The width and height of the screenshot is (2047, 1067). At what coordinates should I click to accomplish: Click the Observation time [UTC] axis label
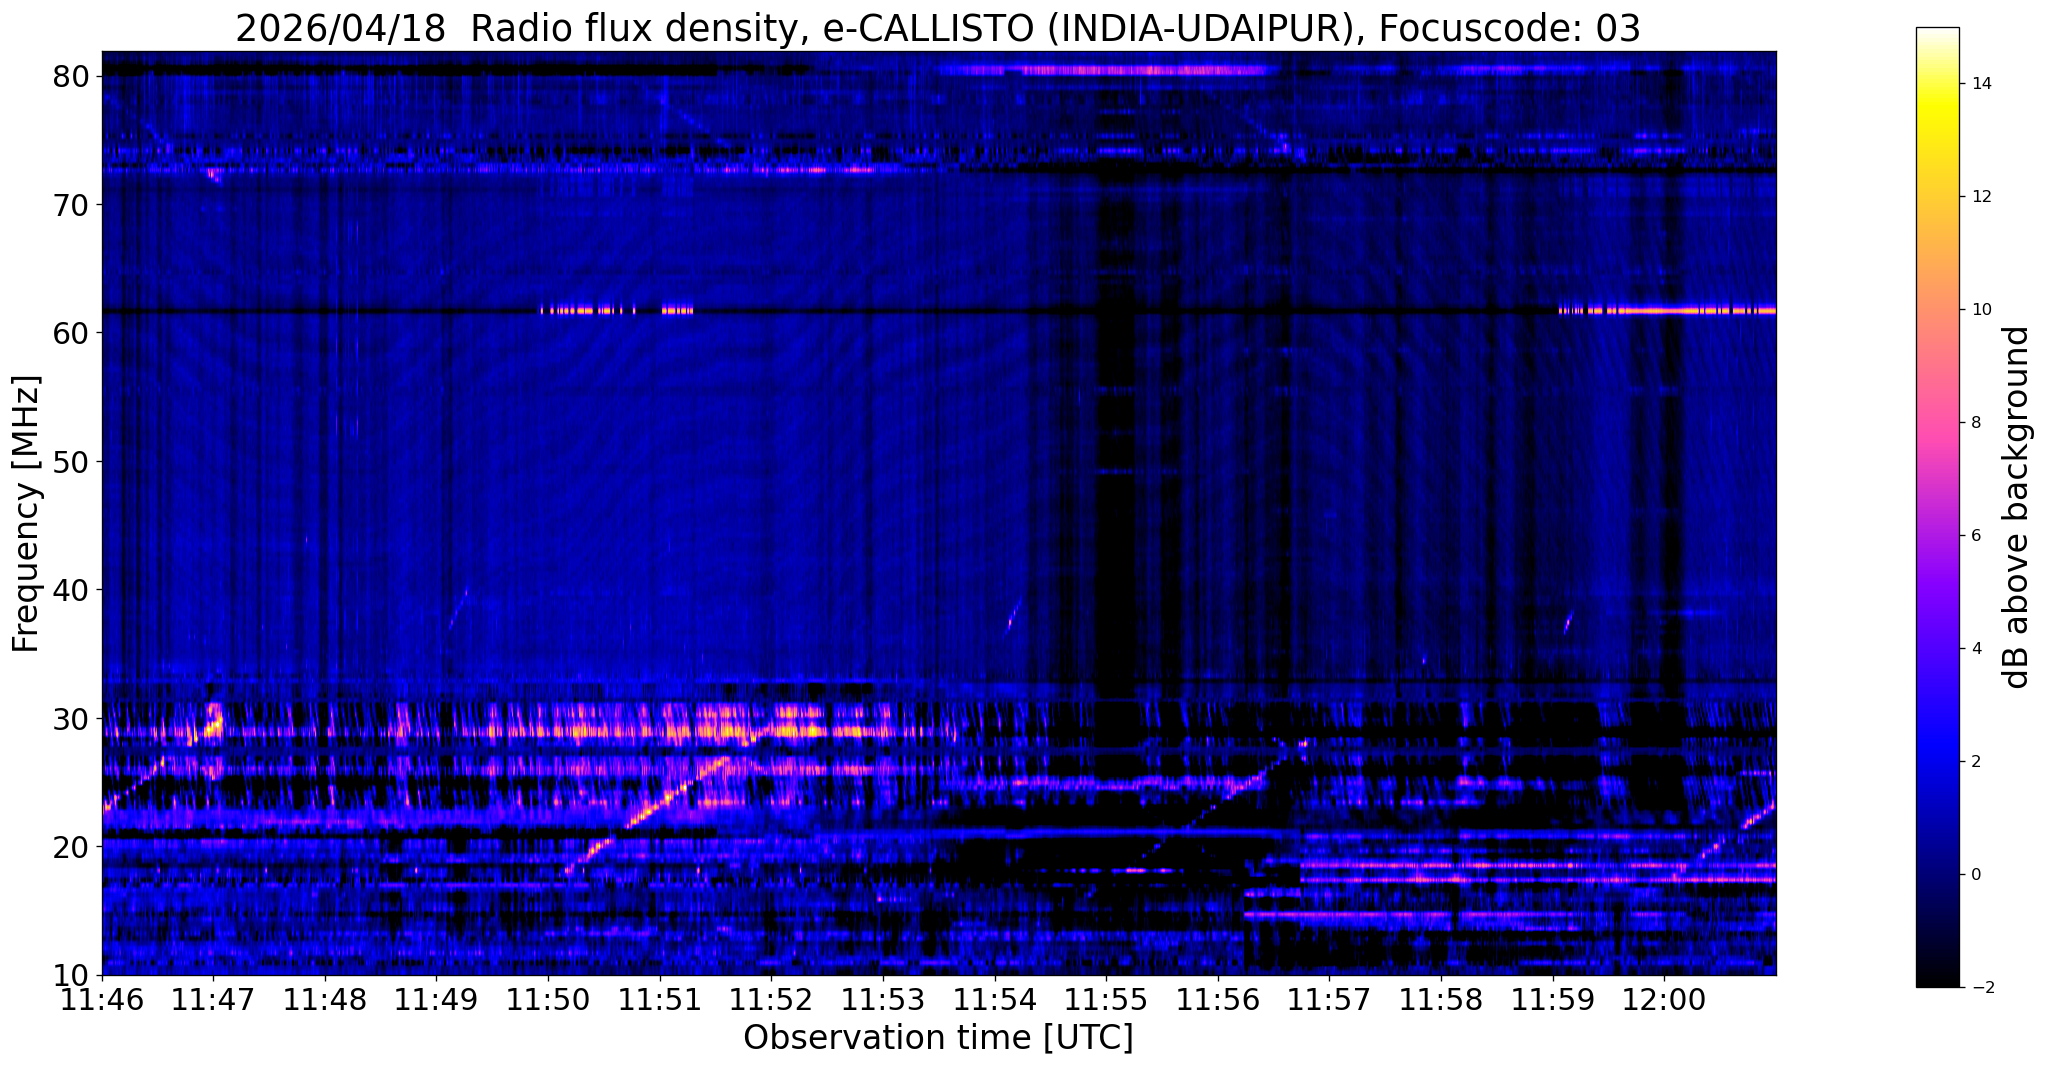938,1038
